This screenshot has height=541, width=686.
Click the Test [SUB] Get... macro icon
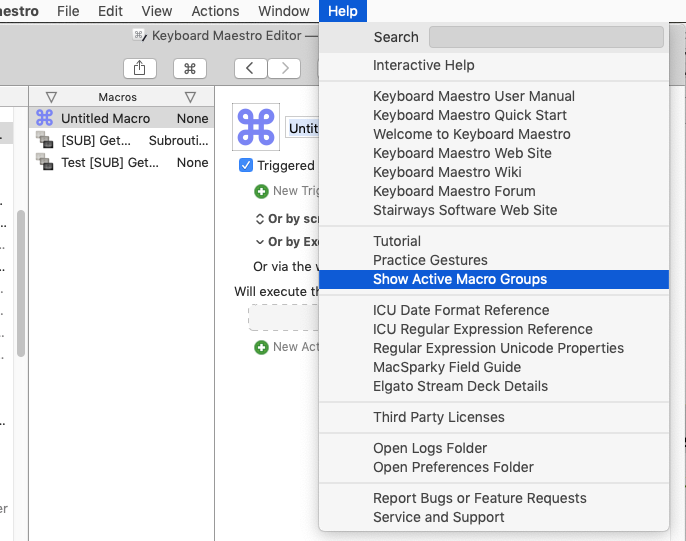[45, 162]
